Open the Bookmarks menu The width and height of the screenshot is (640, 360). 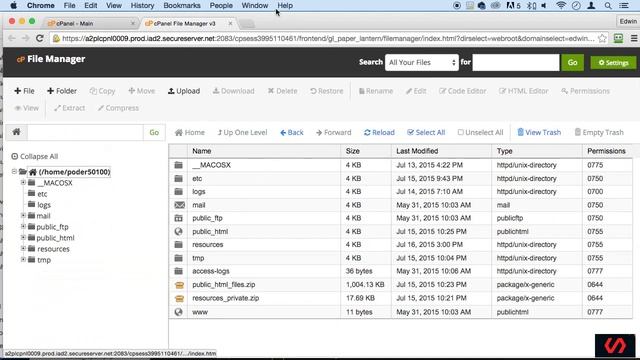[182, 5]
